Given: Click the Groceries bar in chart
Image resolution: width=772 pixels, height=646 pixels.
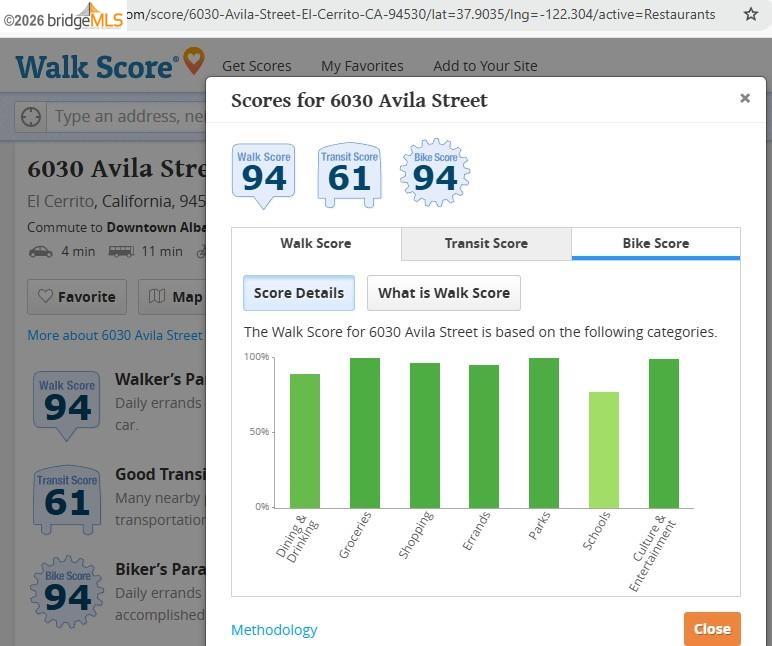Looking at the screenshot, I should pyautogui.click(x=365, y=433).
